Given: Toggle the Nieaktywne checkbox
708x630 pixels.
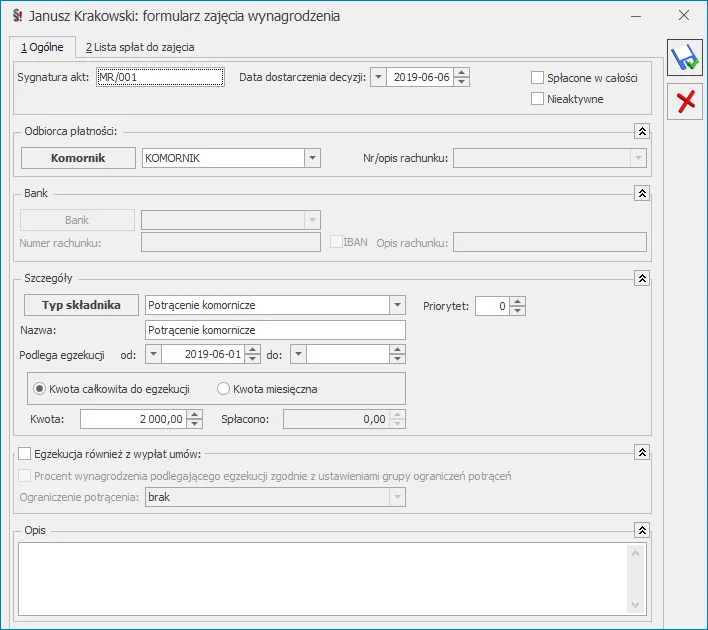Looking at the screenshot, I should click(x=538, y=99).
